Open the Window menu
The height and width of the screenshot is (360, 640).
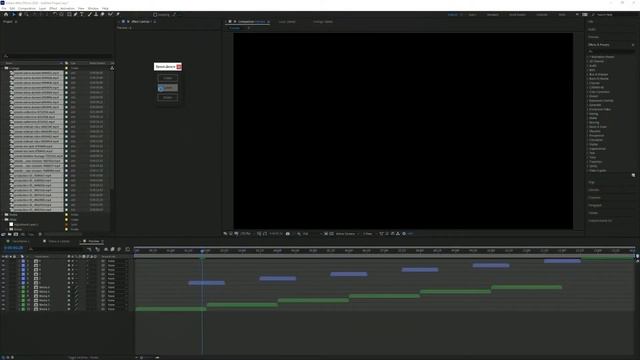93,8
